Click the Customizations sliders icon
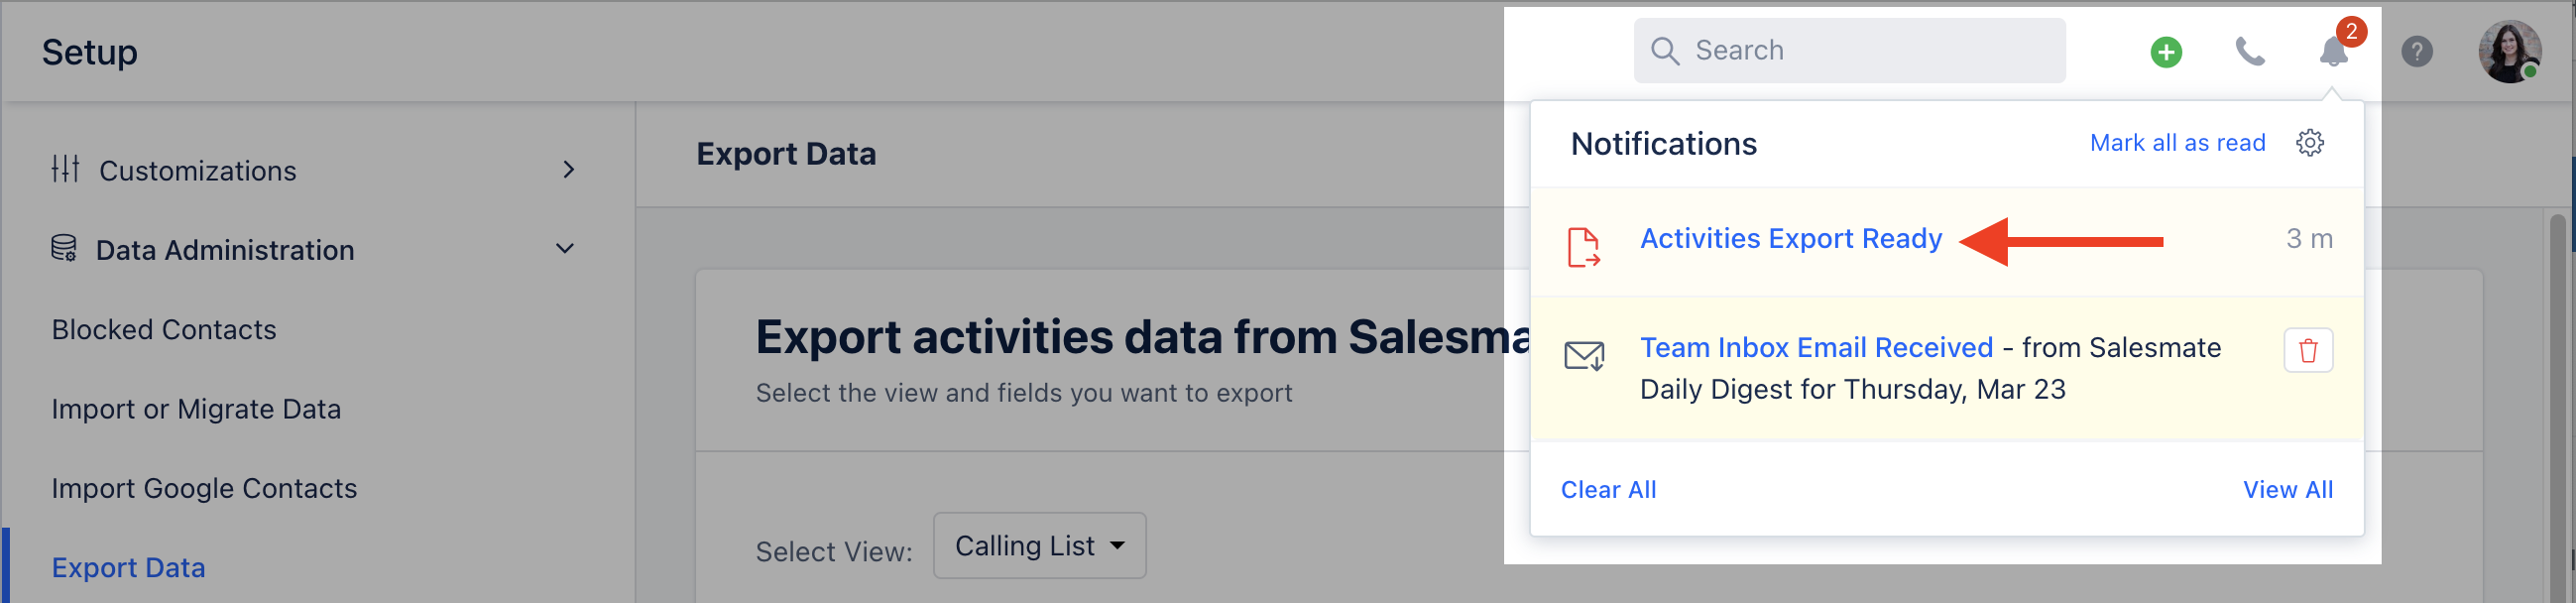This screenshot has height=603, width=2576. point(66,169)
